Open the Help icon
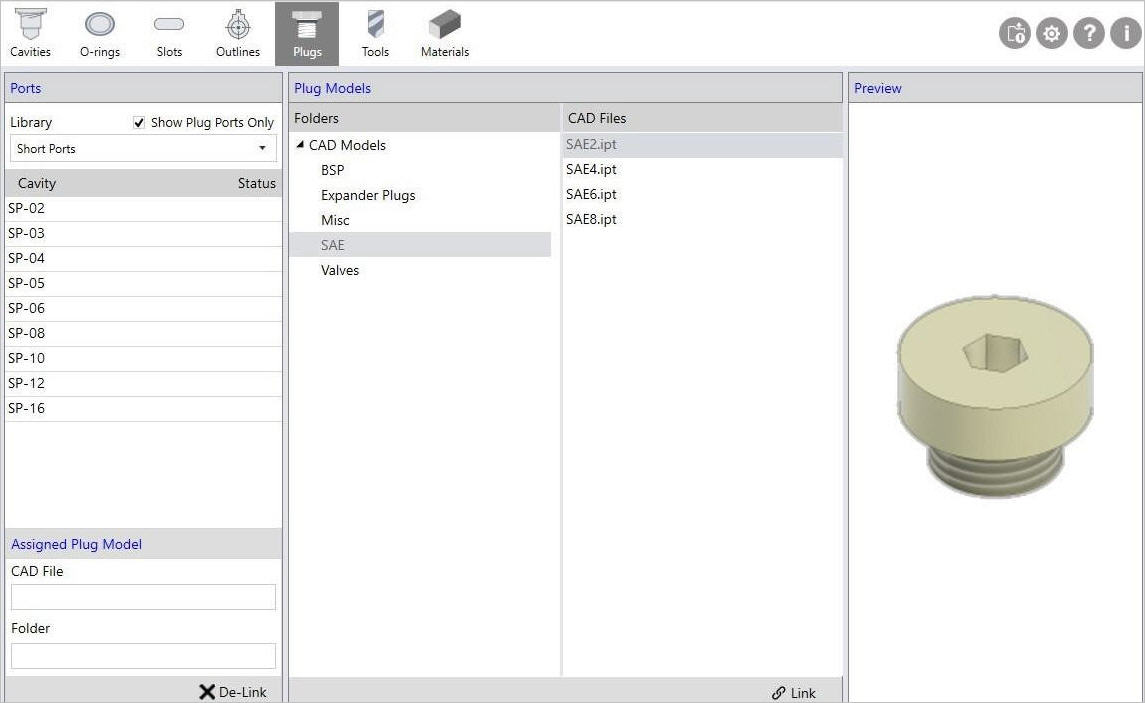This screenshot has width=1145, height=703. (x=1088, y=33)
